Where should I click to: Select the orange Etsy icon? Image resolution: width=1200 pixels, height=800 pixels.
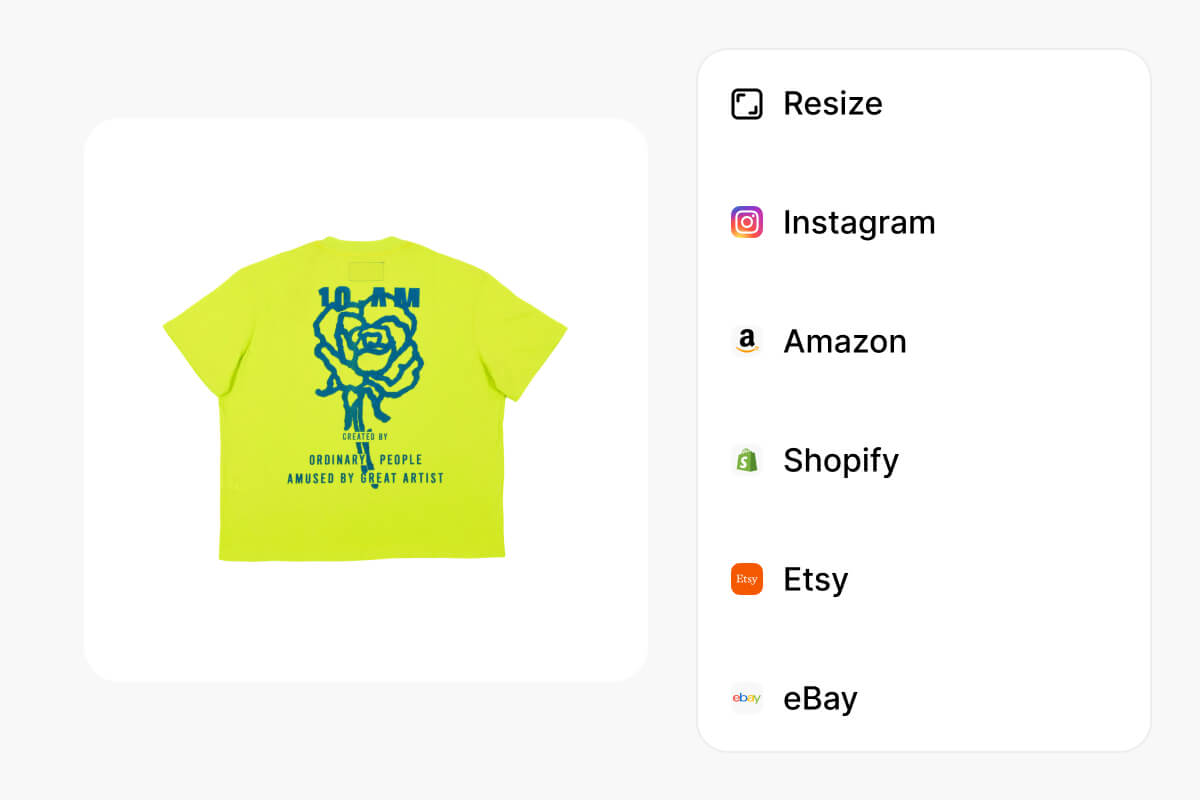747,579
